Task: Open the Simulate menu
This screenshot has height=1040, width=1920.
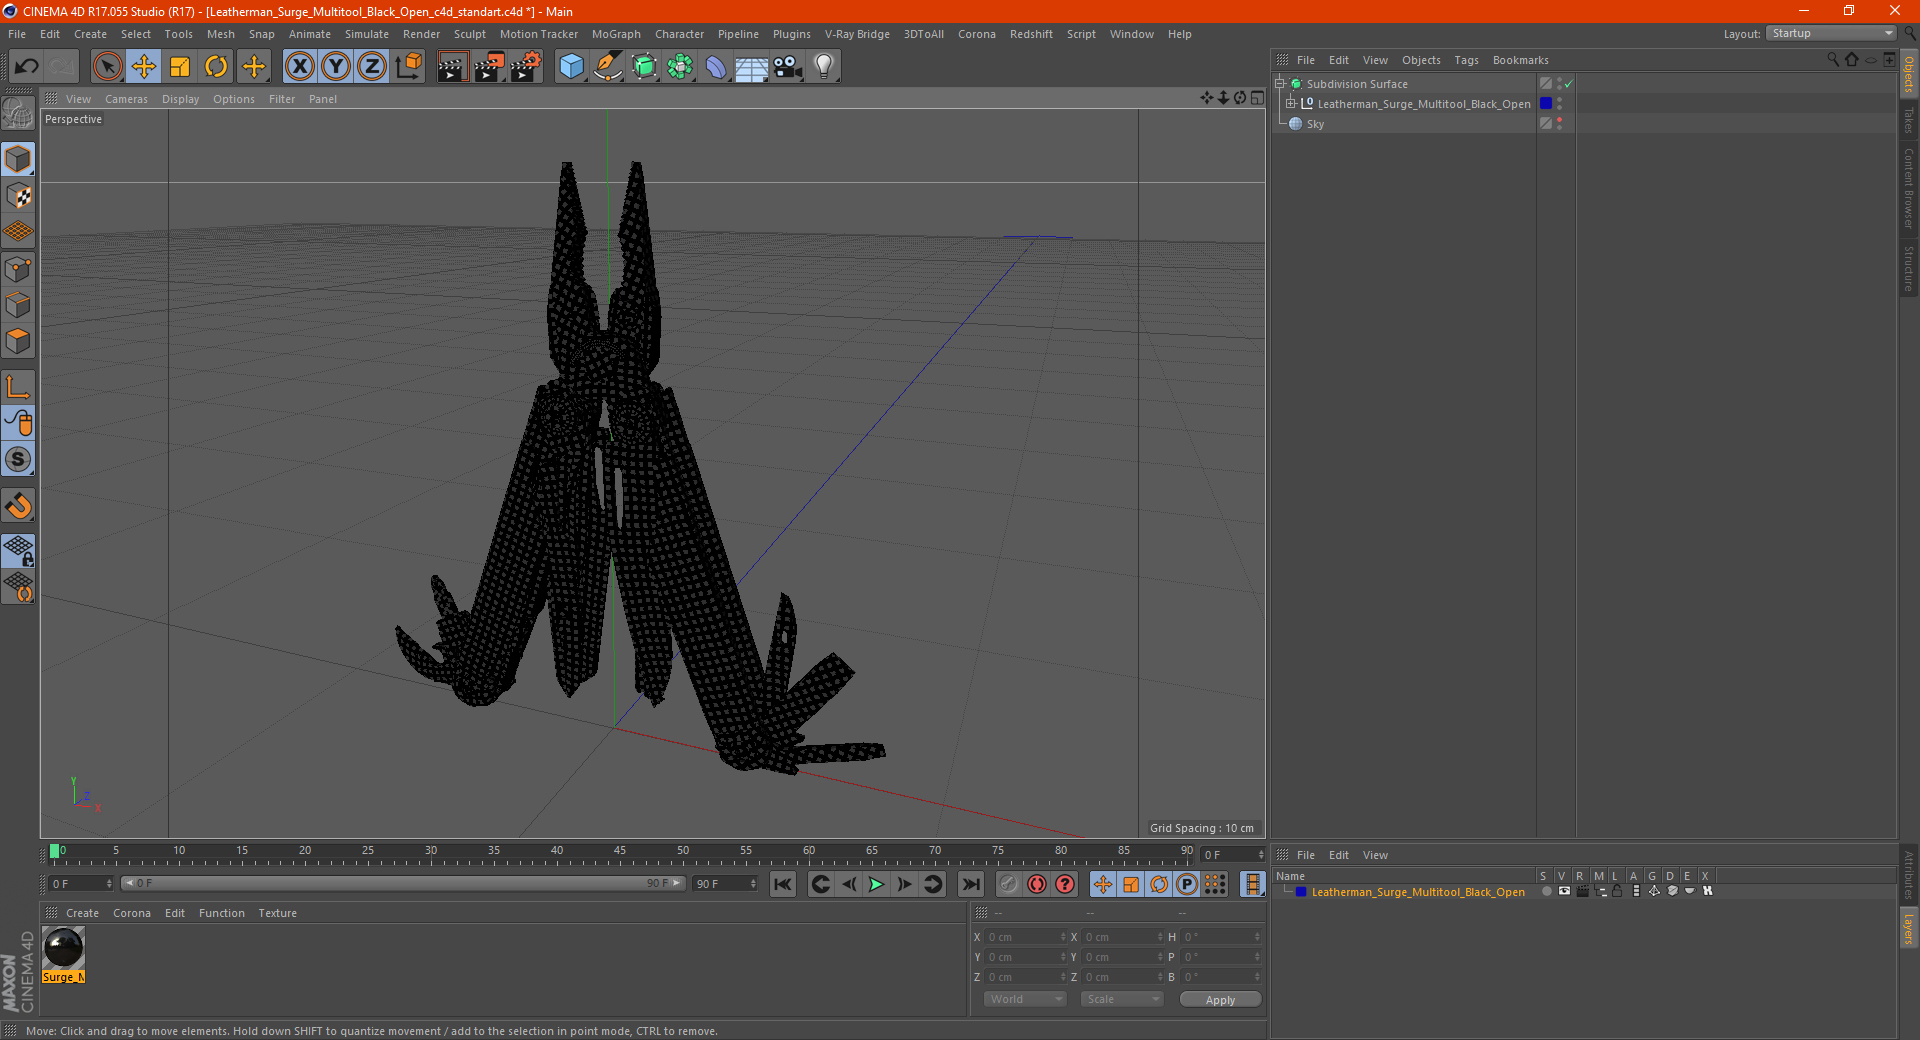Action: [367, 34]
